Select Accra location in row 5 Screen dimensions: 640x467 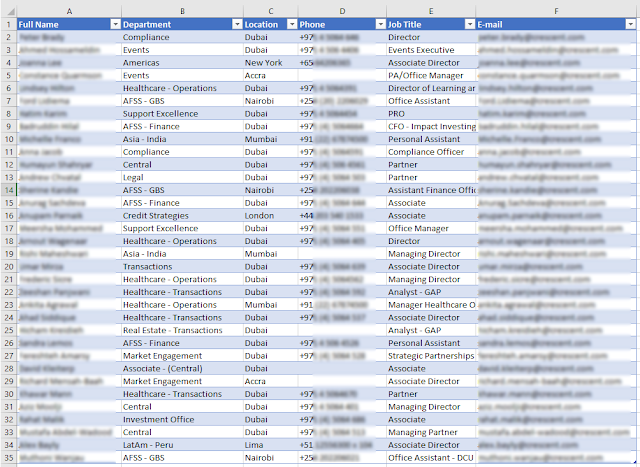(271, 76)
